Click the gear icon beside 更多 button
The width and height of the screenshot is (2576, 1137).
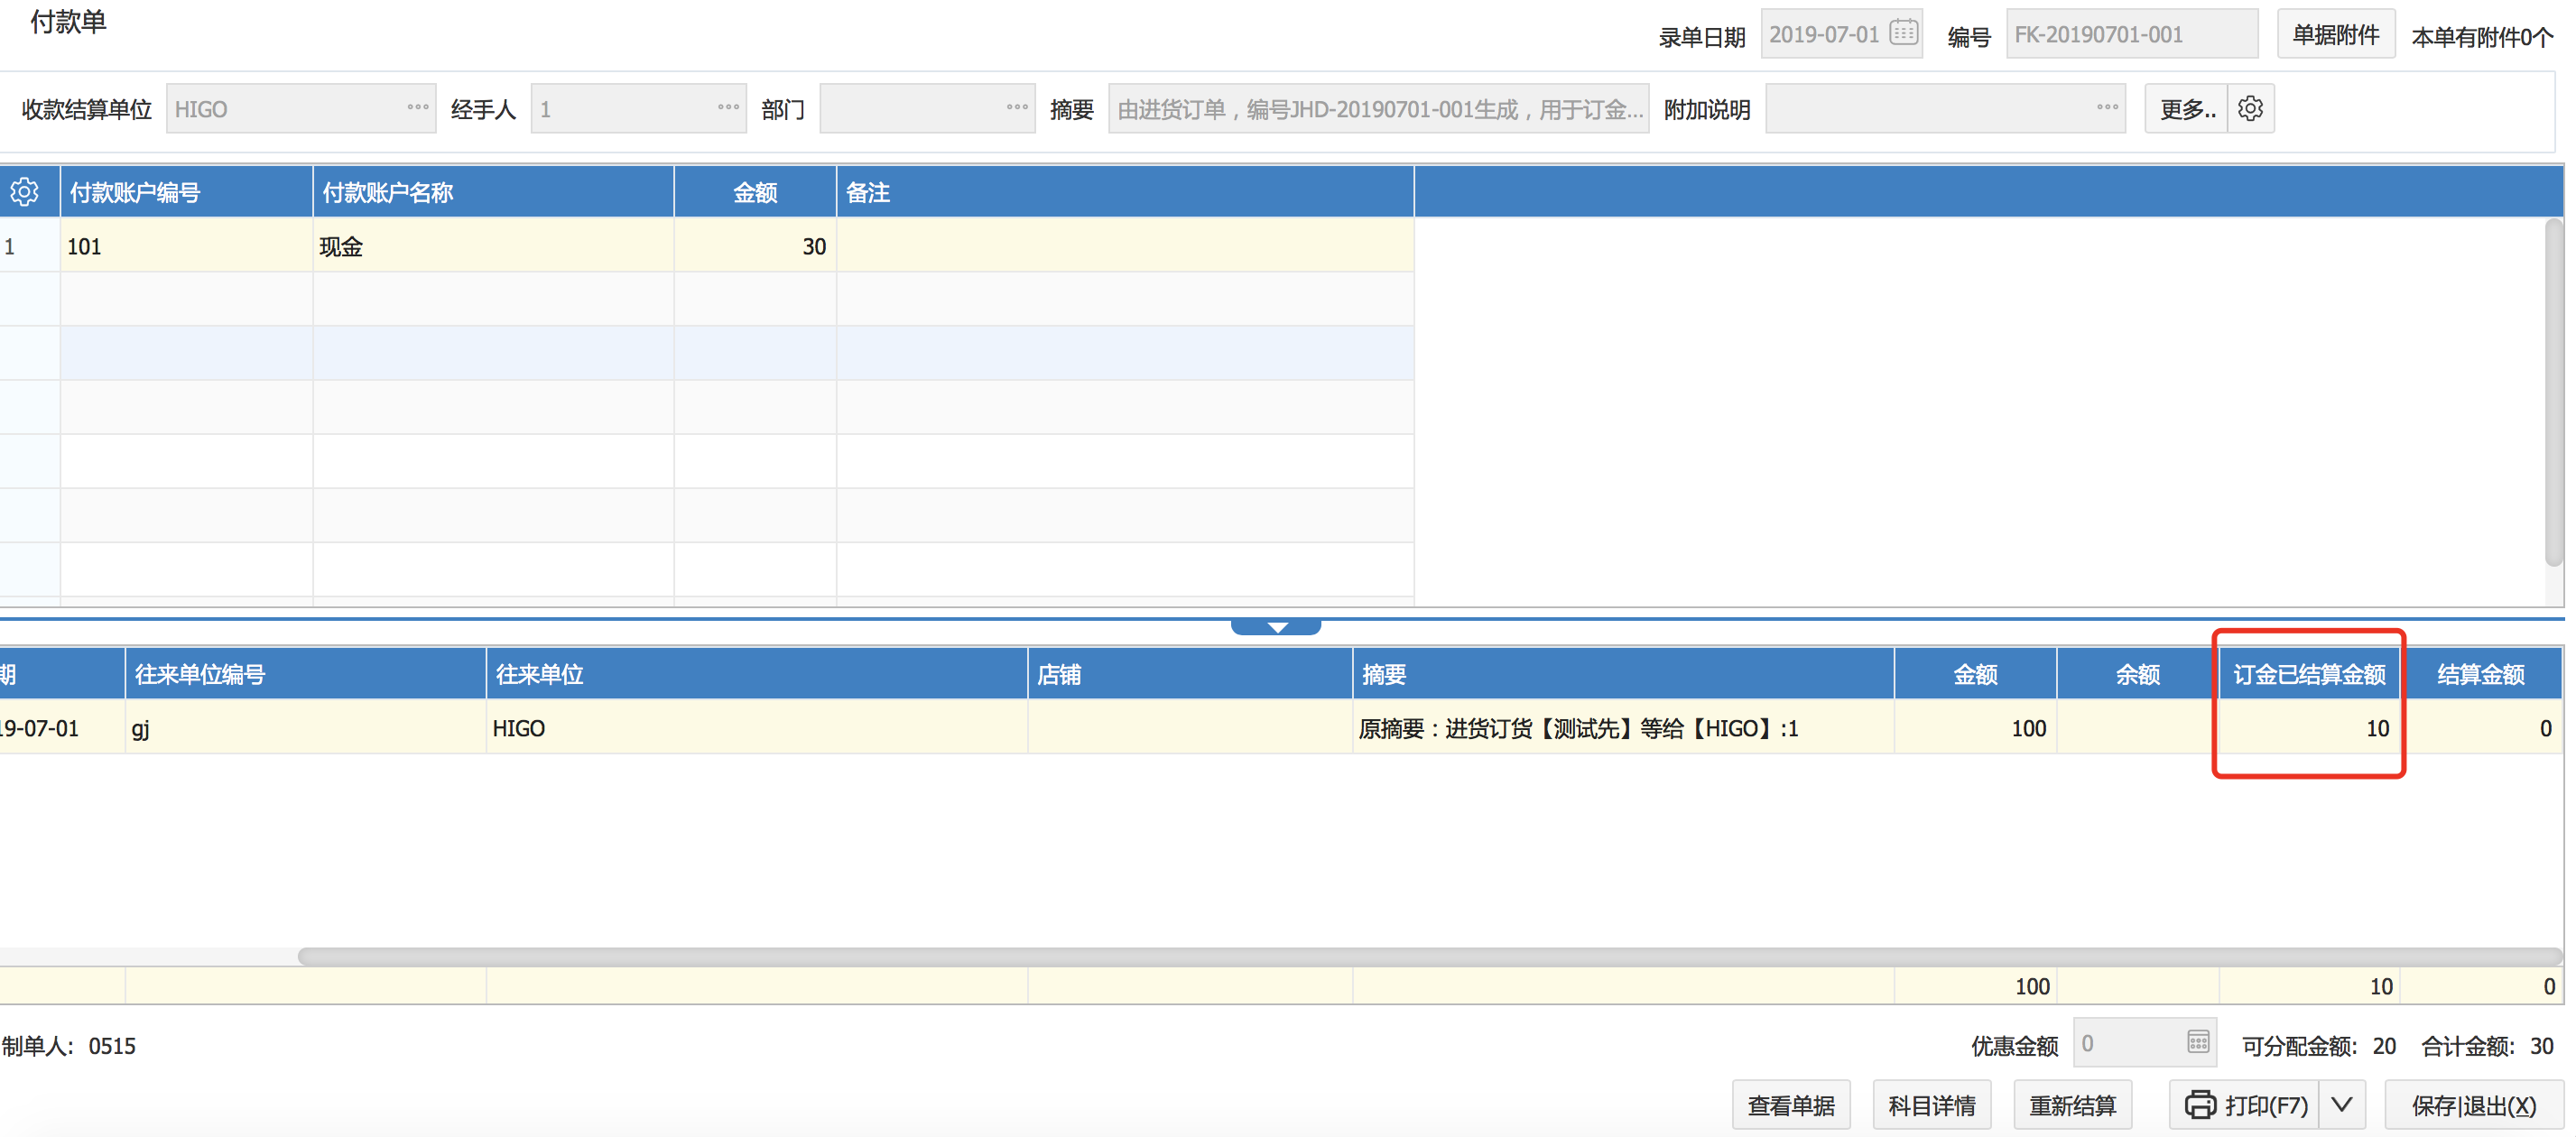tap(2250, 108)
